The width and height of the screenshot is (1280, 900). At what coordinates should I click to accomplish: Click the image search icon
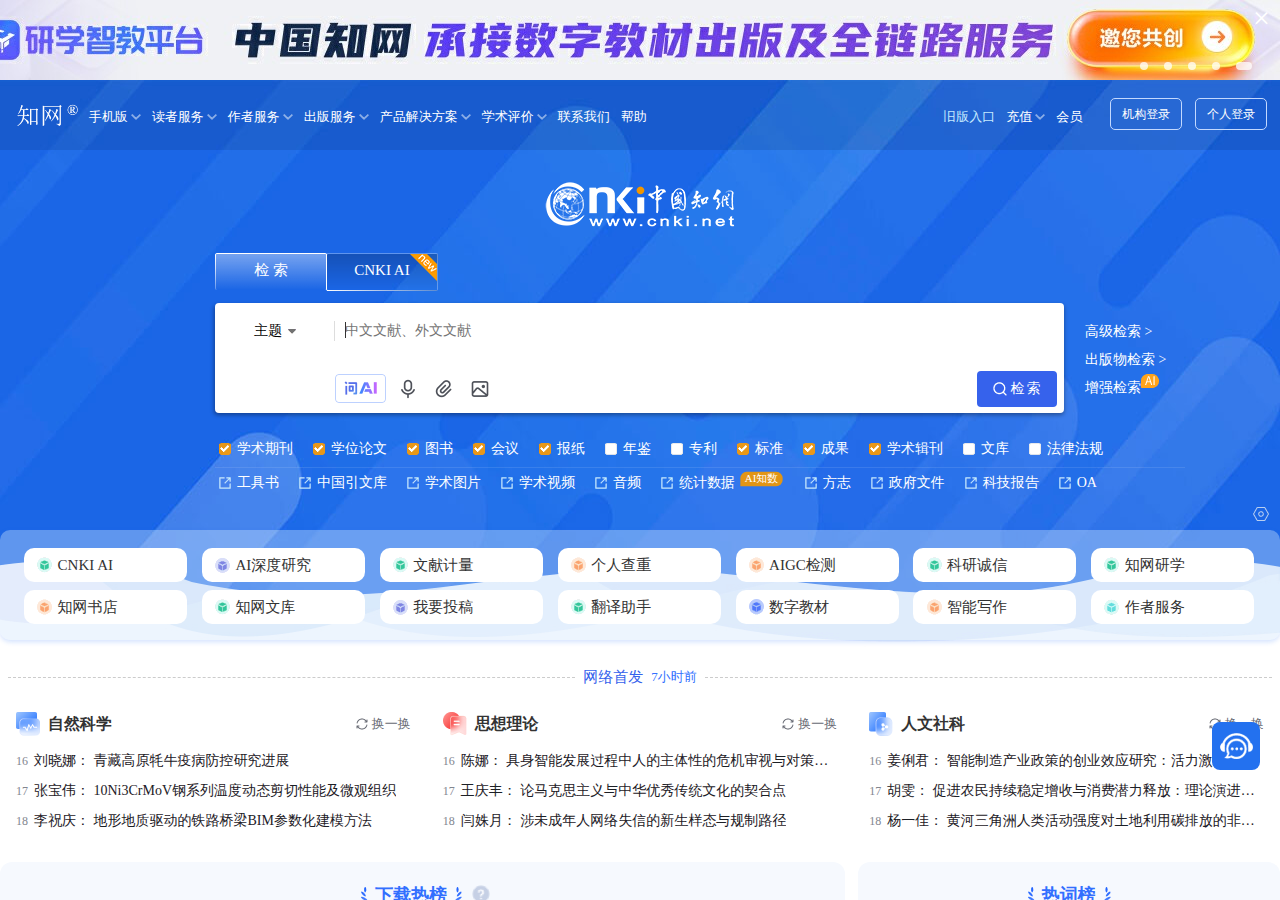[x=480, y=389]
